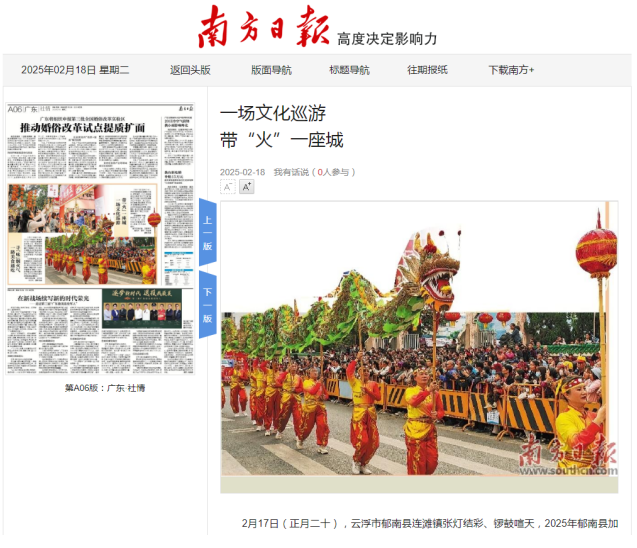Open 标题导航 menu item
Image resolution: width=637 pixels, height=548 pixels.
pos(349,70)
